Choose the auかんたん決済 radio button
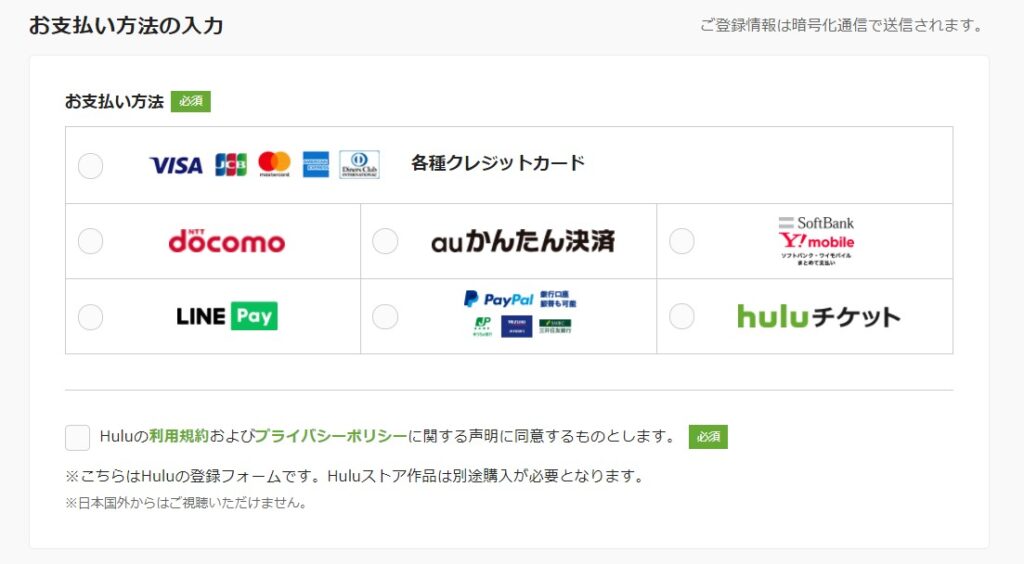This screenshot has height=564, width=1024. 385,241
